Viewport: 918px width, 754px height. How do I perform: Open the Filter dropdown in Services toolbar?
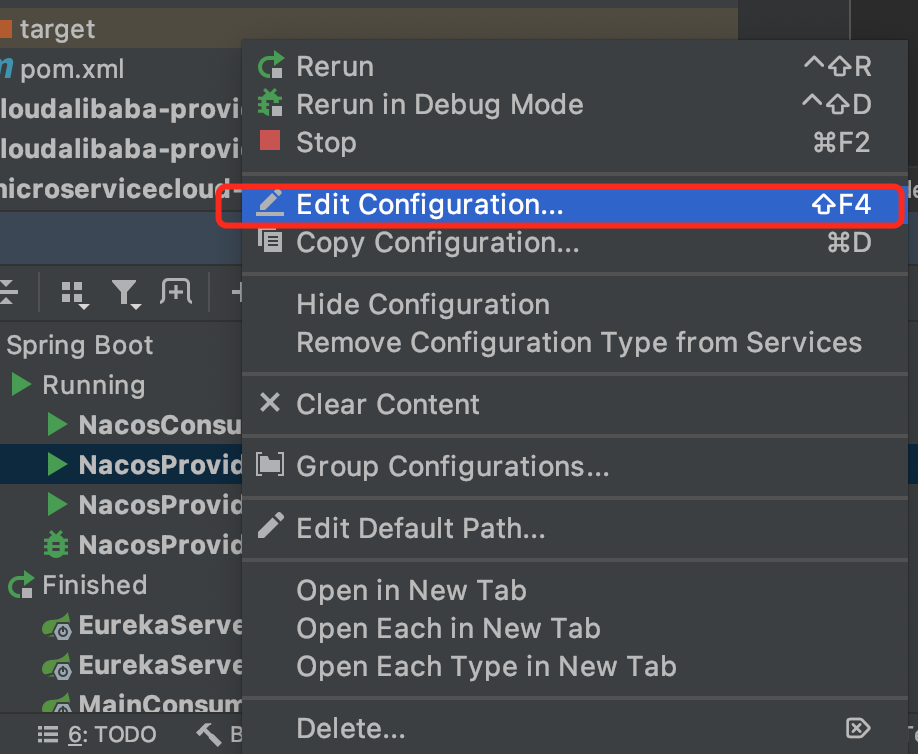125,292
